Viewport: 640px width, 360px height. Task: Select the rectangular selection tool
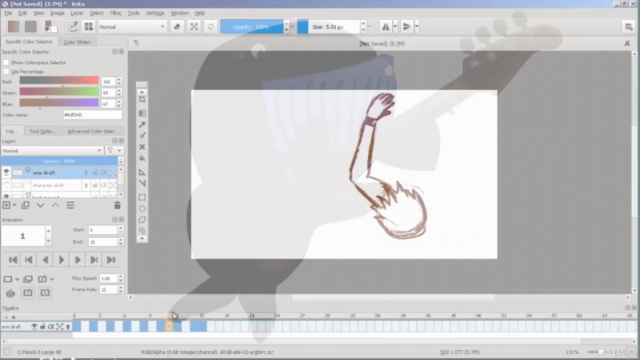point(142,198)
